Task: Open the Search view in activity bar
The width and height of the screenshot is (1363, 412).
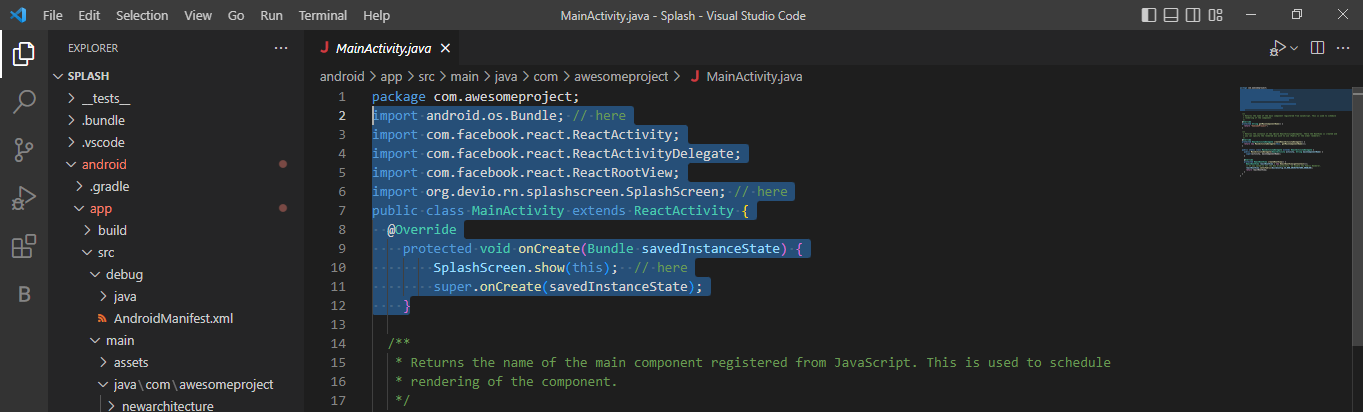Action: pyautogui.click(x=24, y=102)
